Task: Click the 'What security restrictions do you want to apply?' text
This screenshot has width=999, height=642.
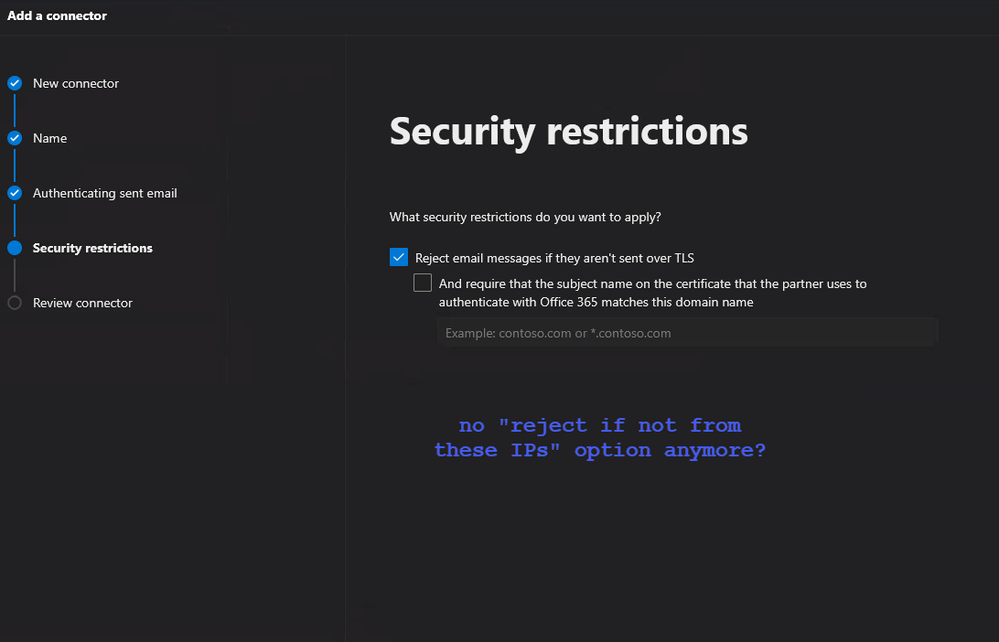Action: [525, 217]
